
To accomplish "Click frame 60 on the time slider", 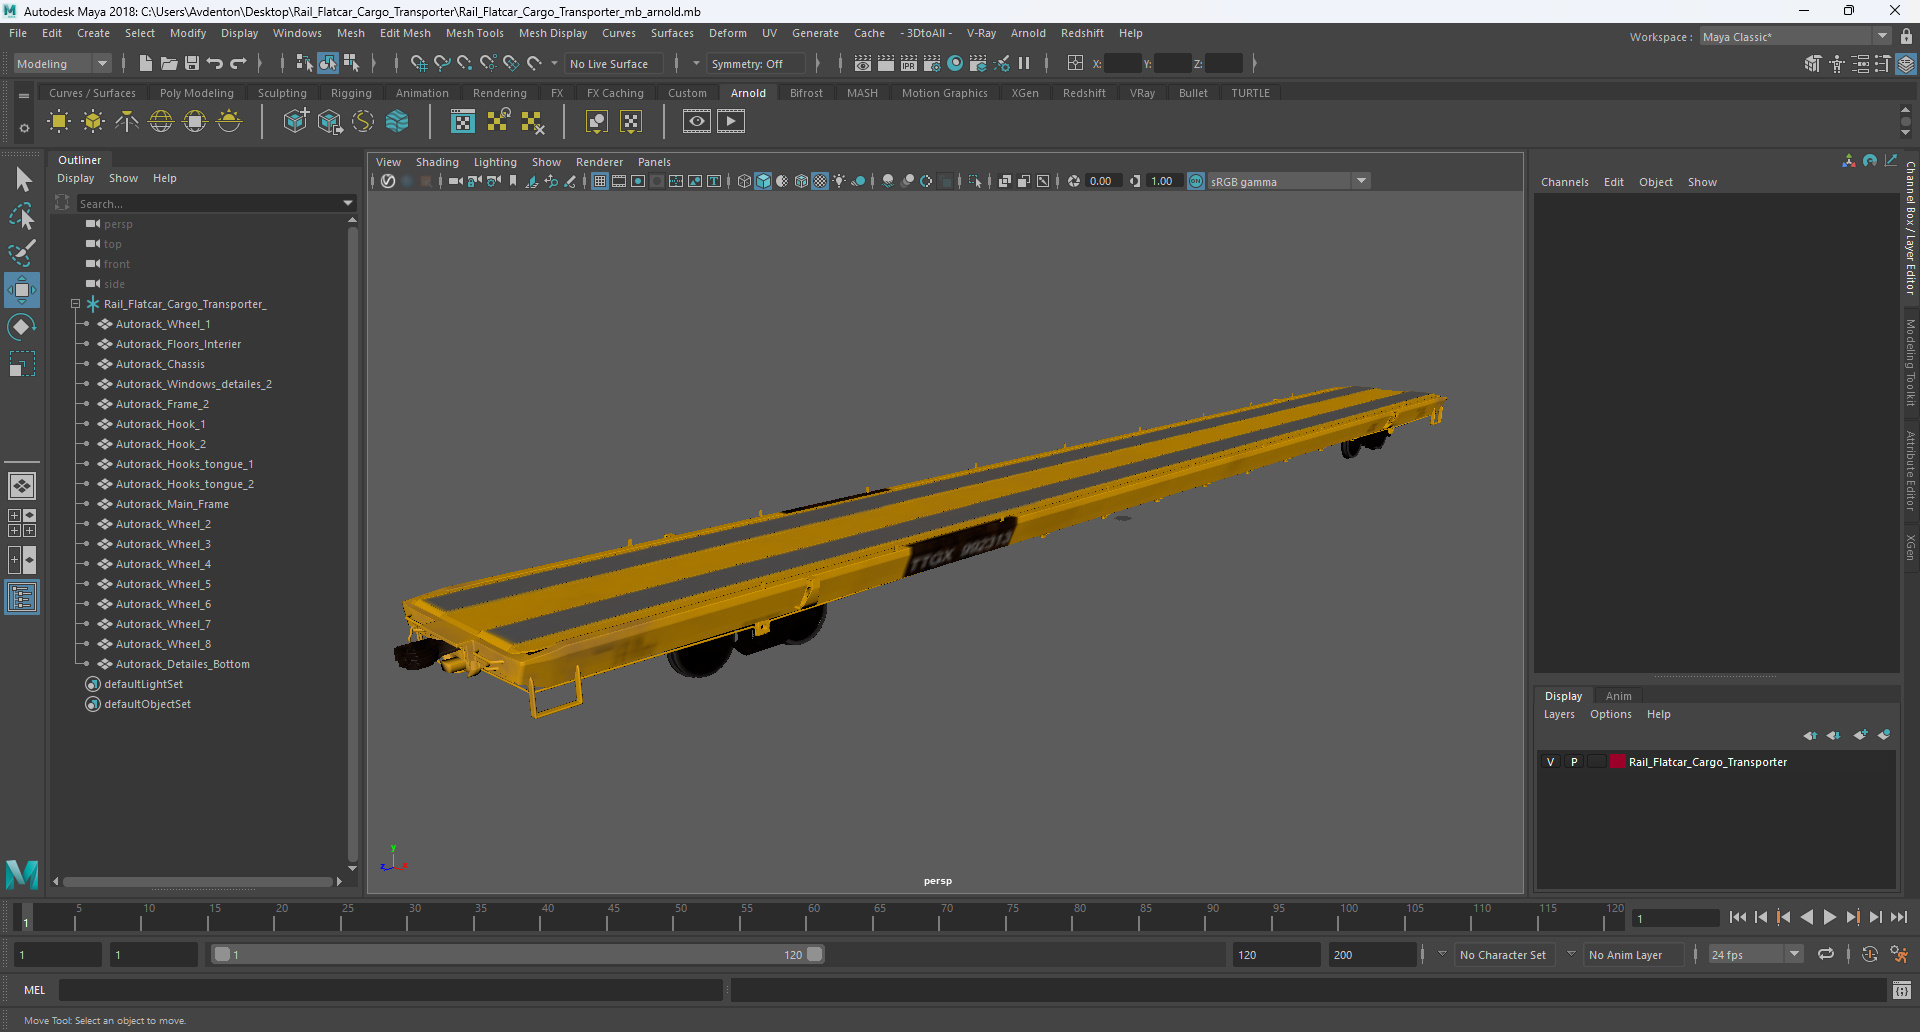I will pos(814,917).
